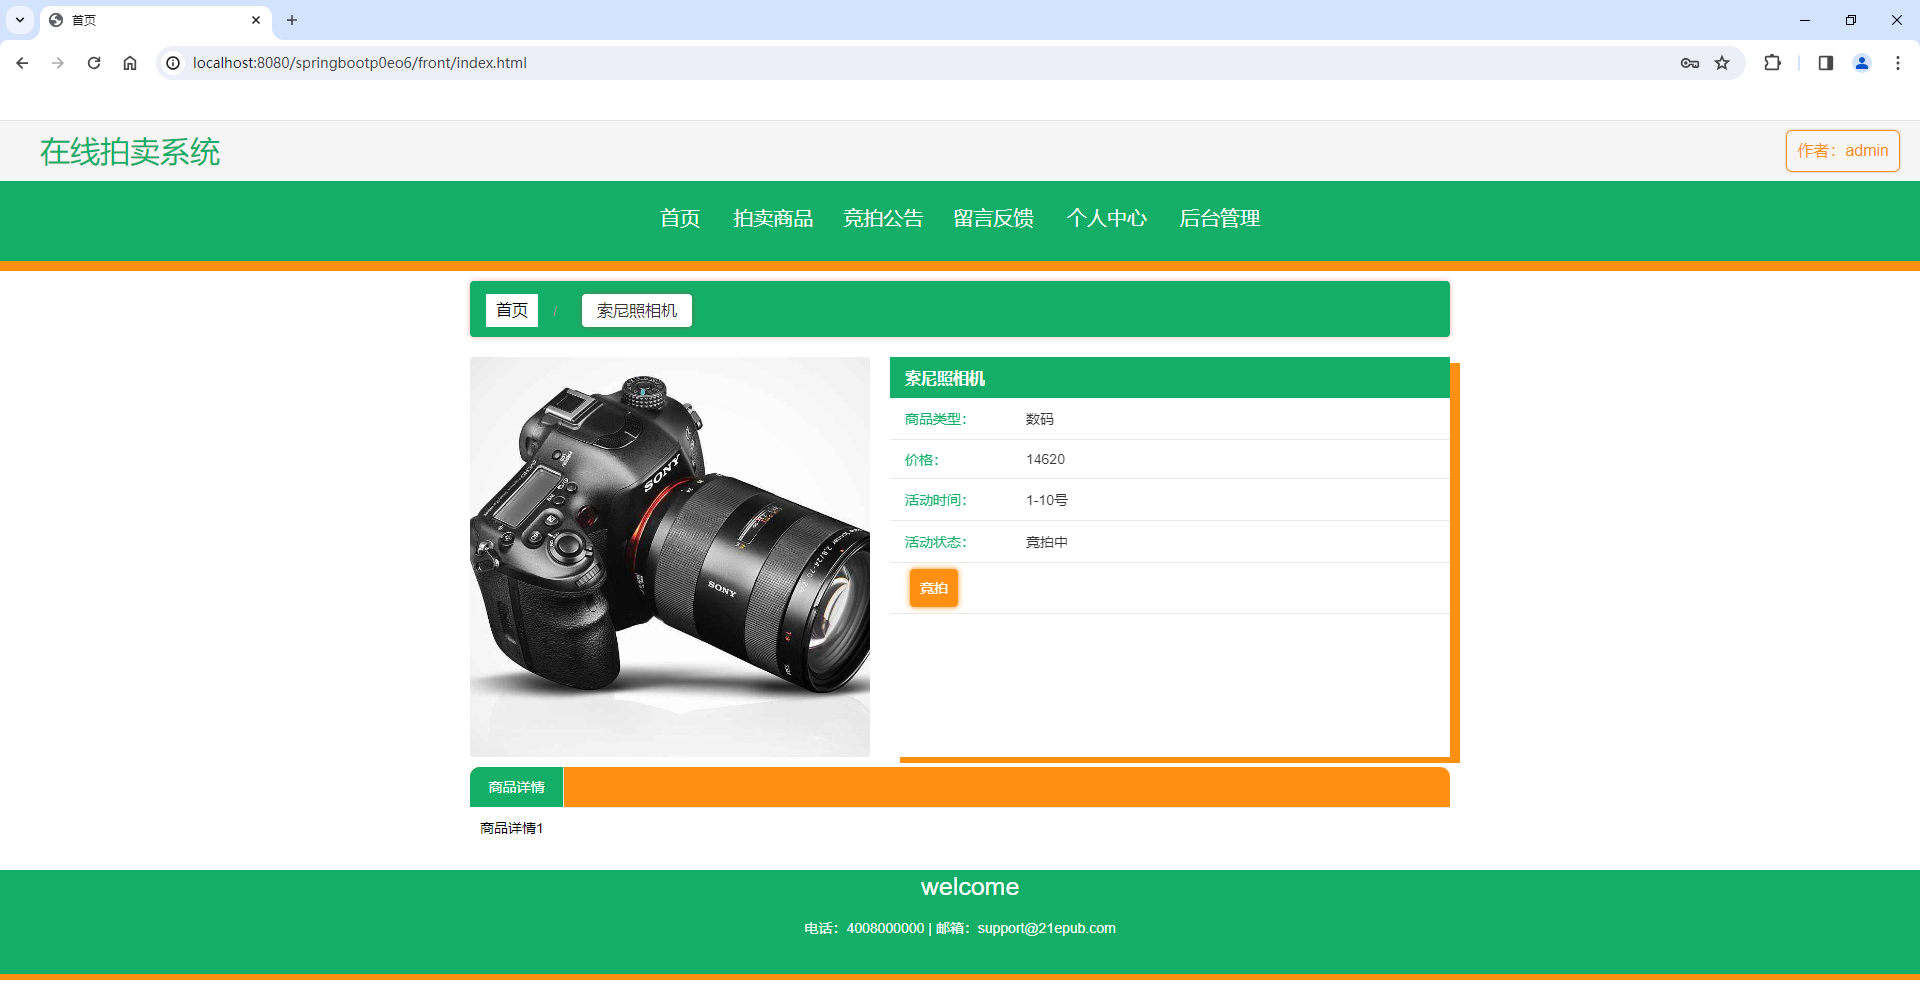Click the browser forward arrow
This screenshot has width=1920, height=985.
[x=58, y=63]
